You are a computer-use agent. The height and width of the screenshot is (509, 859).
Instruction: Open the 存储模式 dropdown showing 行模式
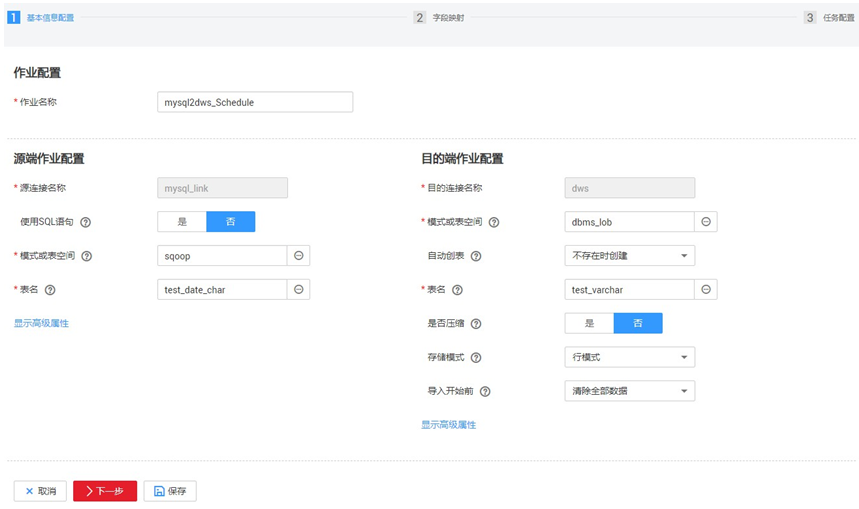tap(629, 357)
